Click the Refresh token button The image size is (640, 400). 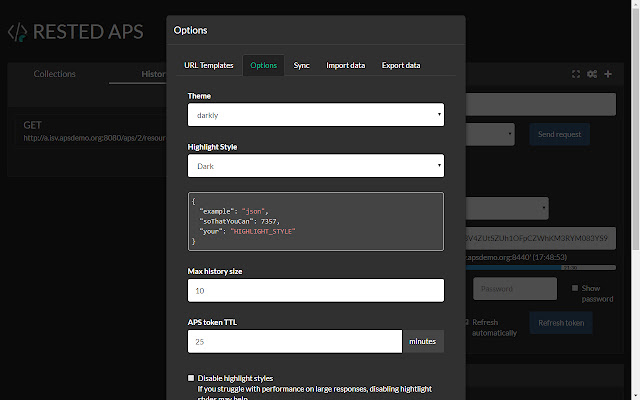pyautogui.click(x=560, y=323)
